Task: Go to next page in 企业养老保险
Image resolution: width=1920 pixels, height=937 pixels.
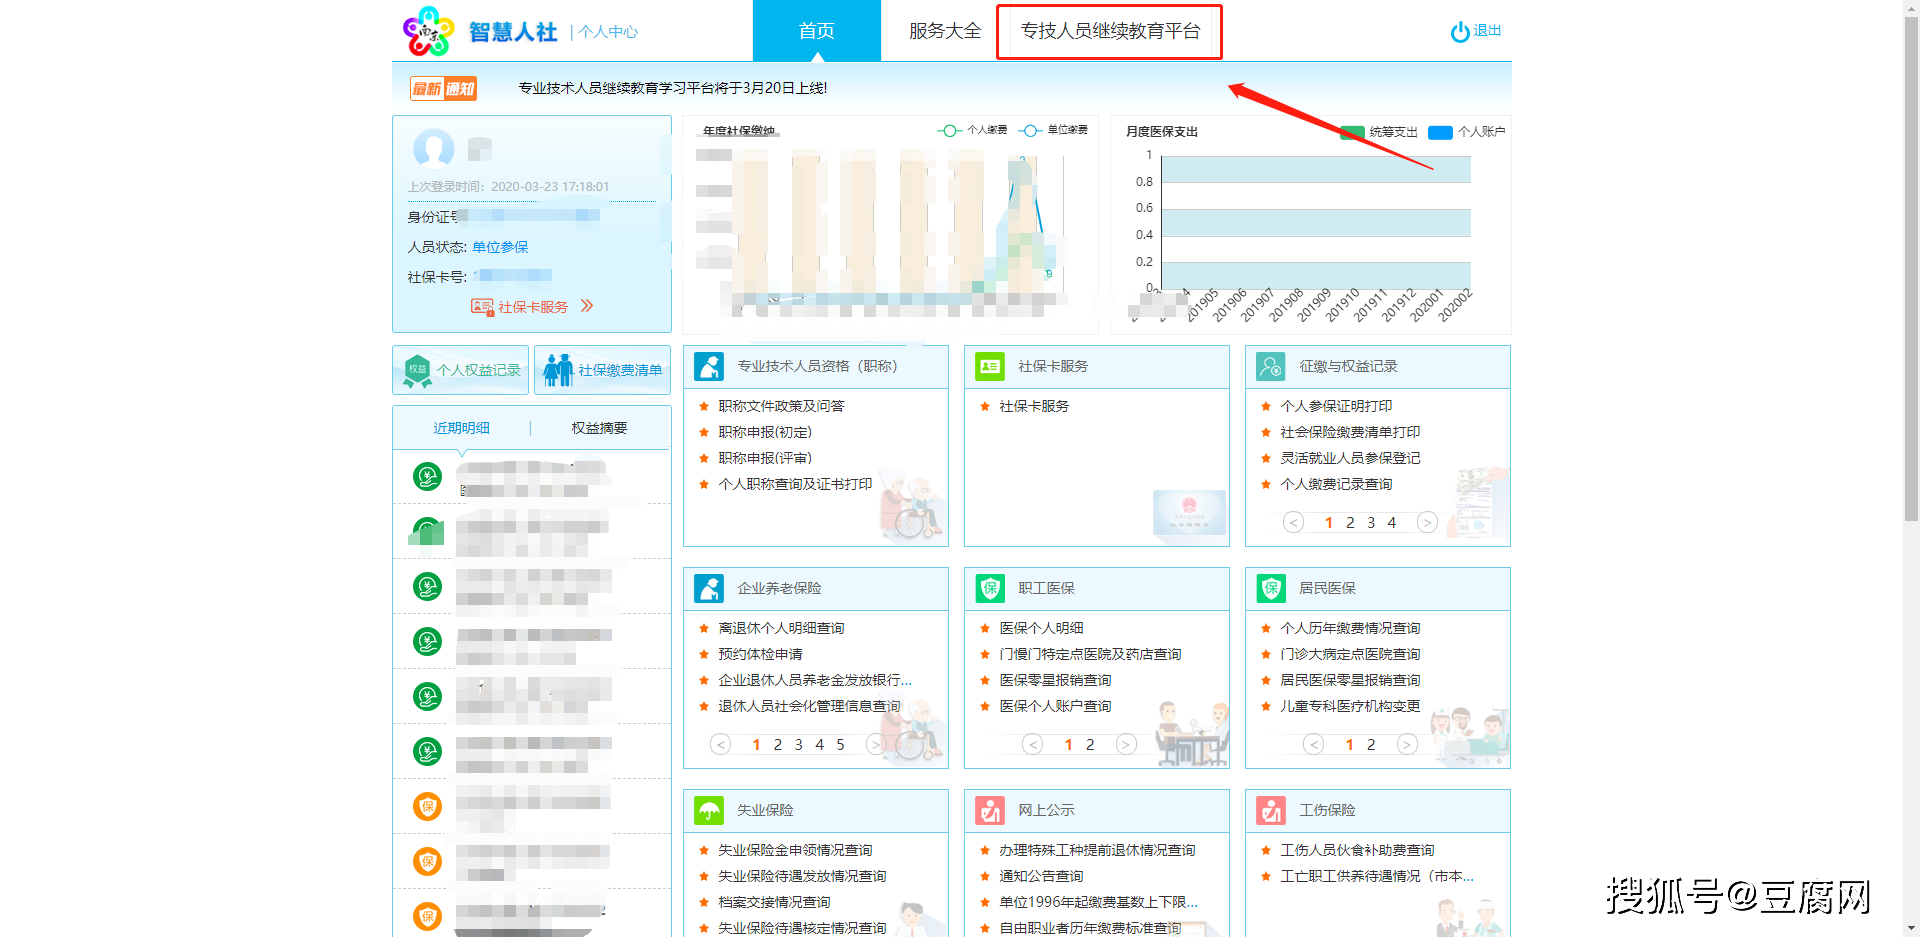Action: click(x=875, y=744)
